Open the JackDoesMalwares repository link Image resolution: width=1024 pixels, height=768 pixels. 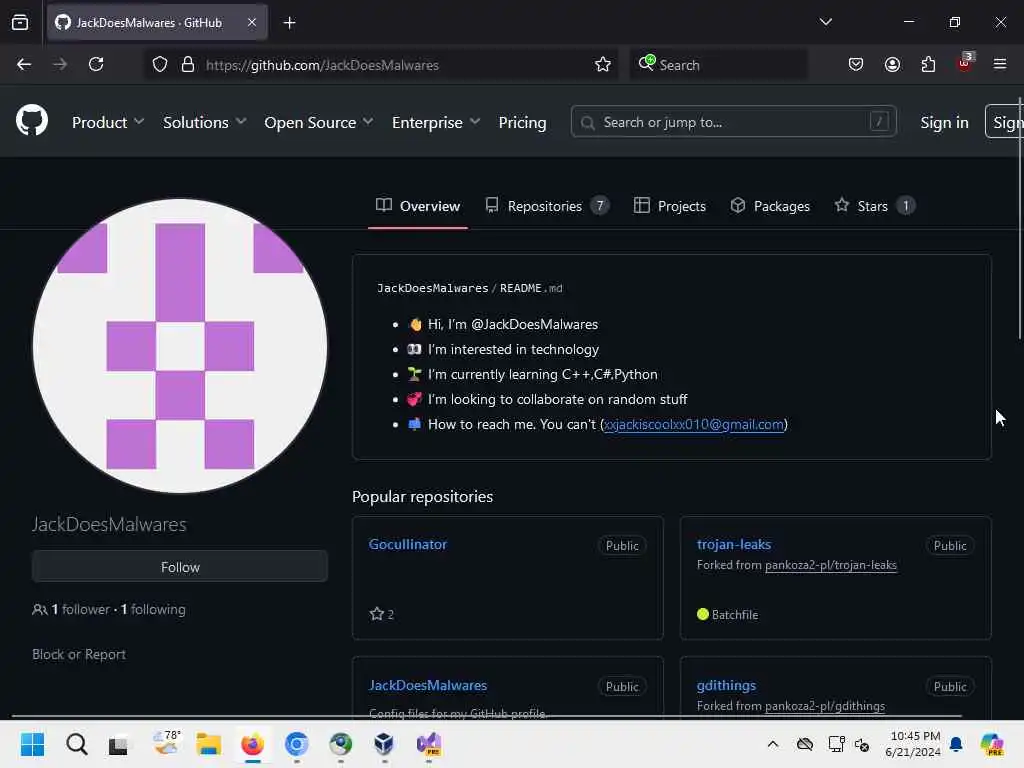pos(428,685)
